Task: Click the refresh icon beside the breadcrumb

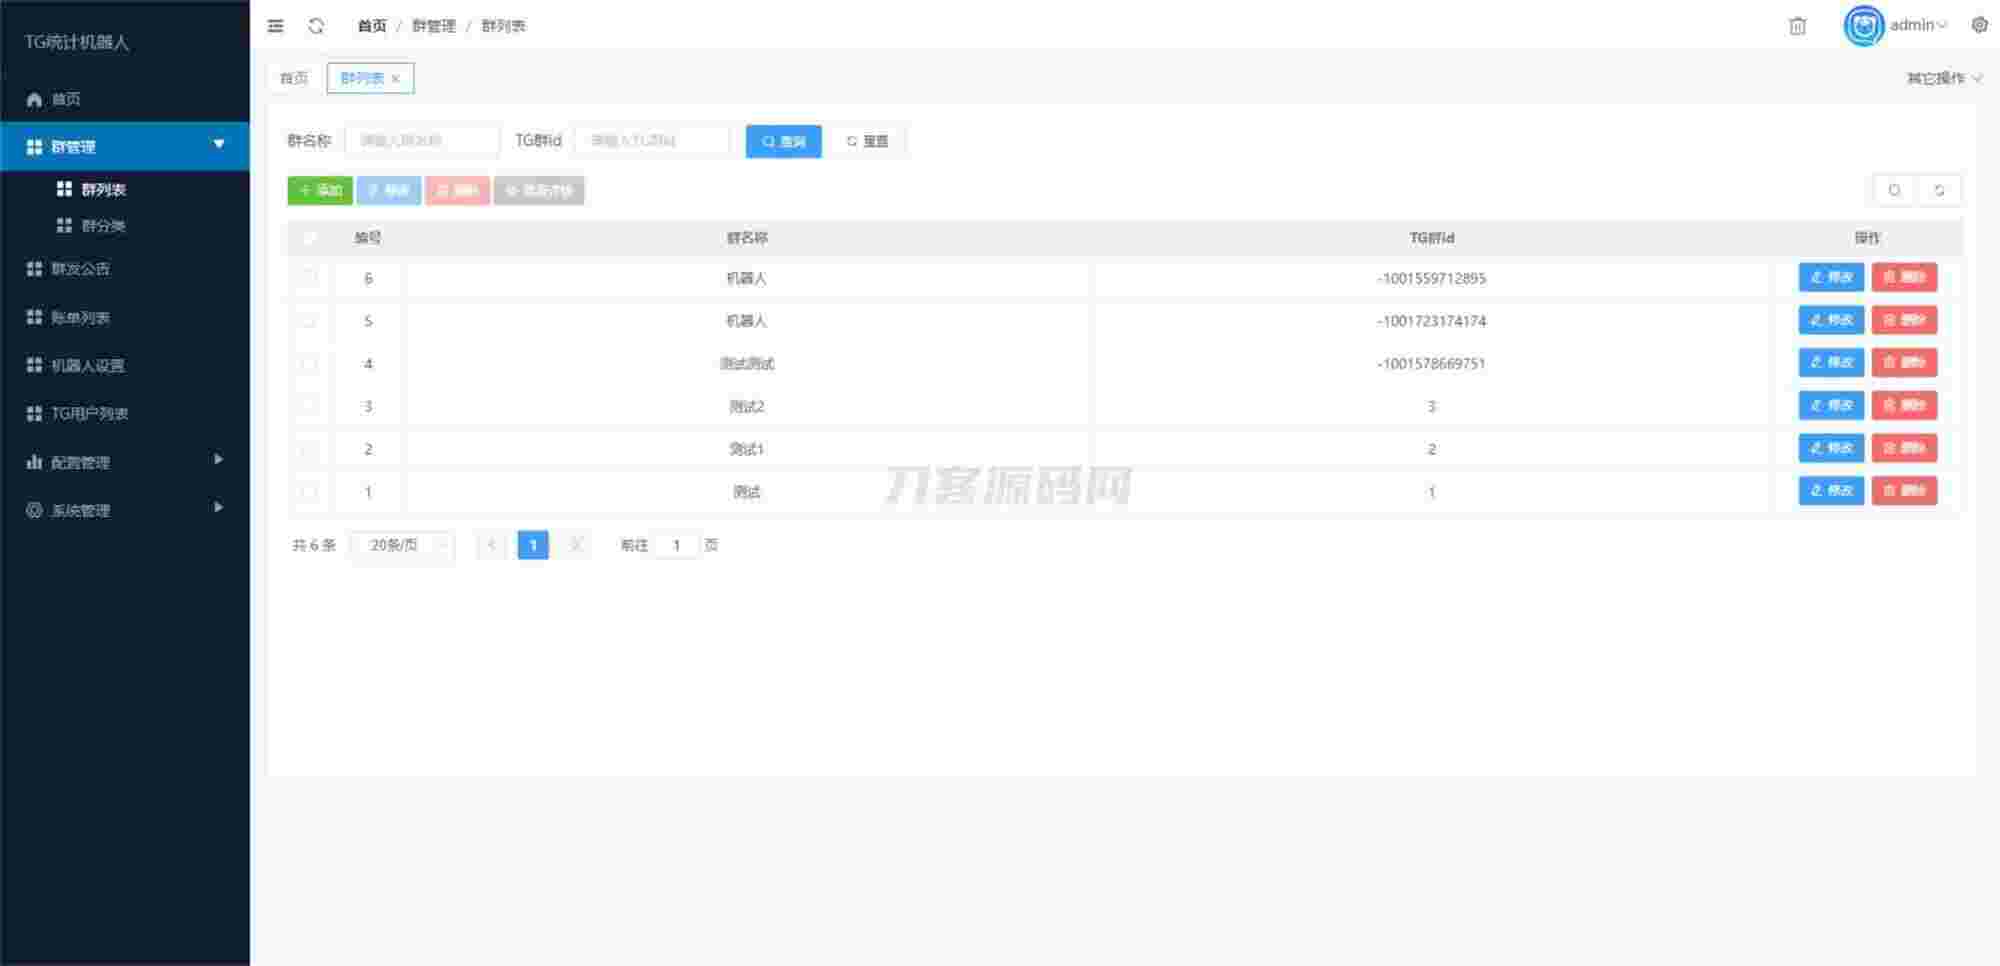Action: pos(316,26)
